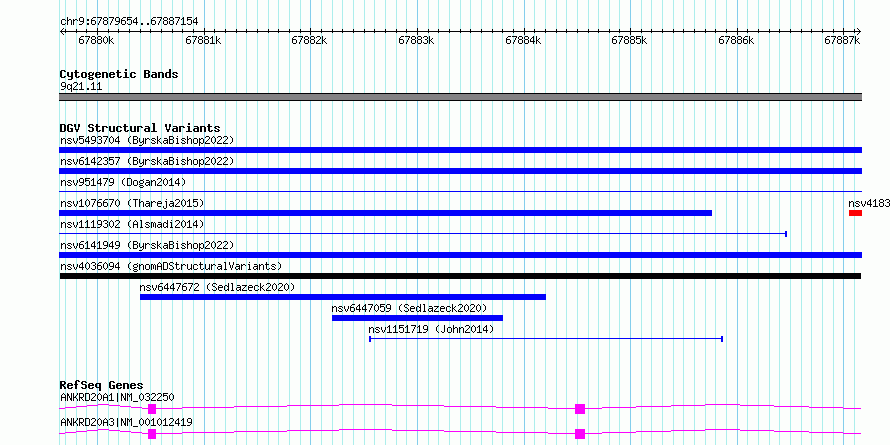
Task: Click the thin blue line under nsv1119302
Action: (423, 233)
